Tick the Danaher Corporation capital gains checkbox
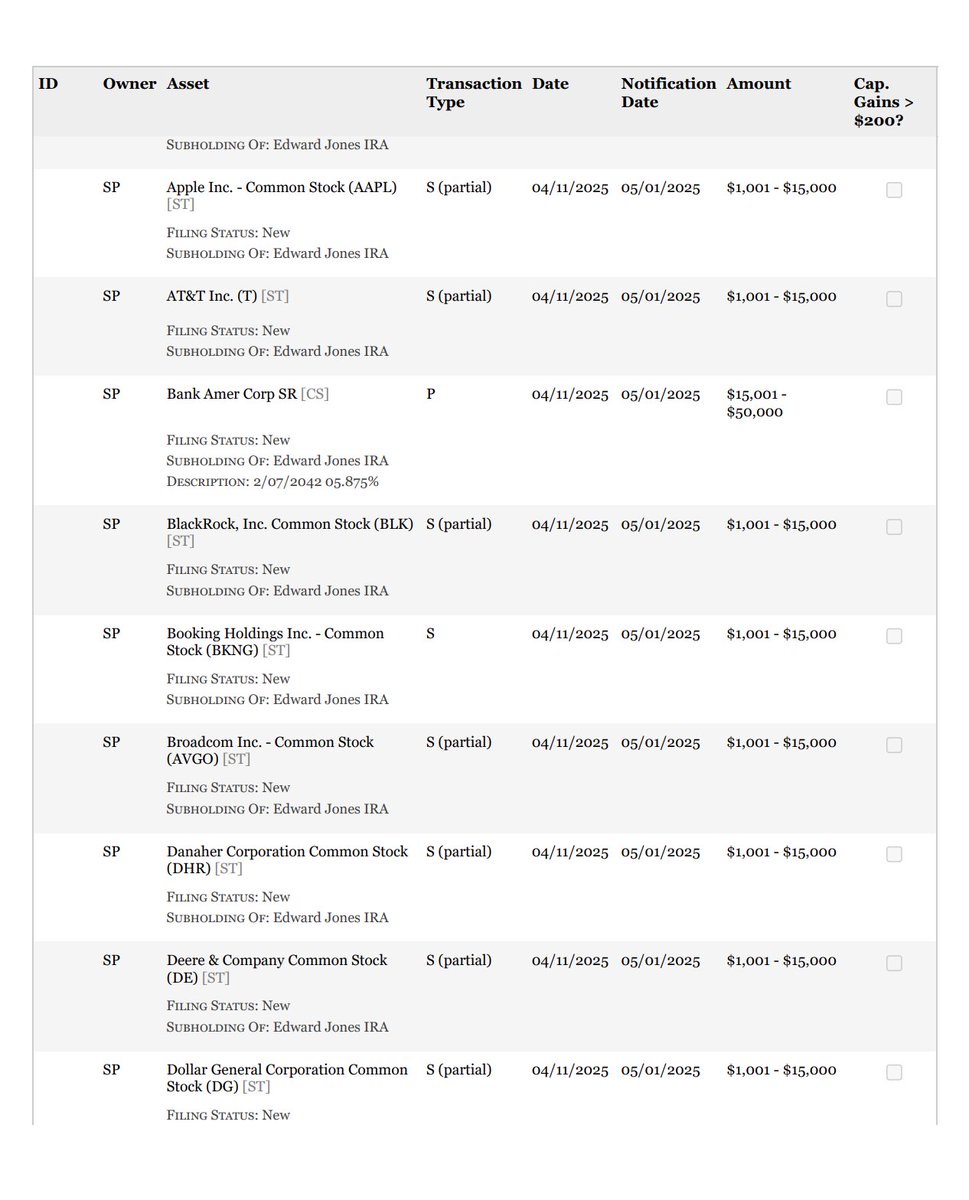 click(894, 854)
